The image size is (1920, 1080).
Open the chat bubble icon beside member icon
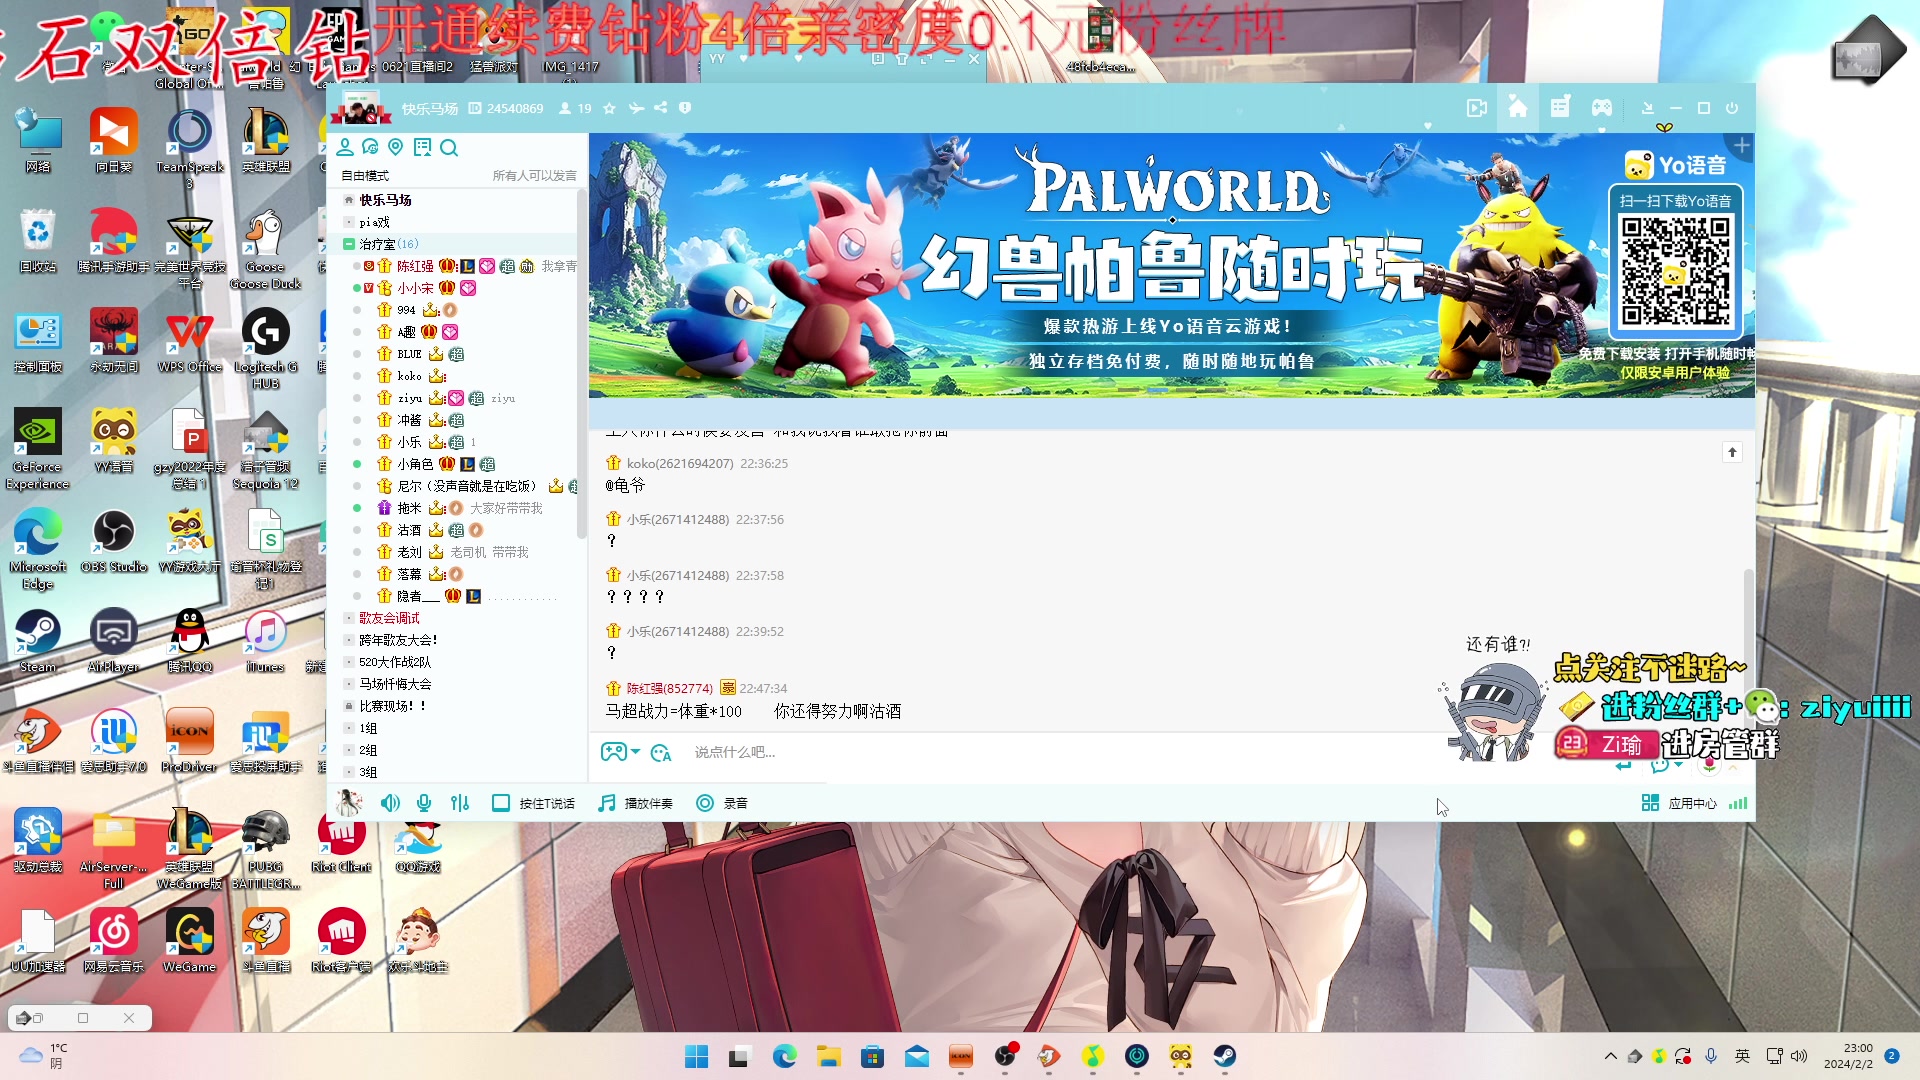pos(370,148)
